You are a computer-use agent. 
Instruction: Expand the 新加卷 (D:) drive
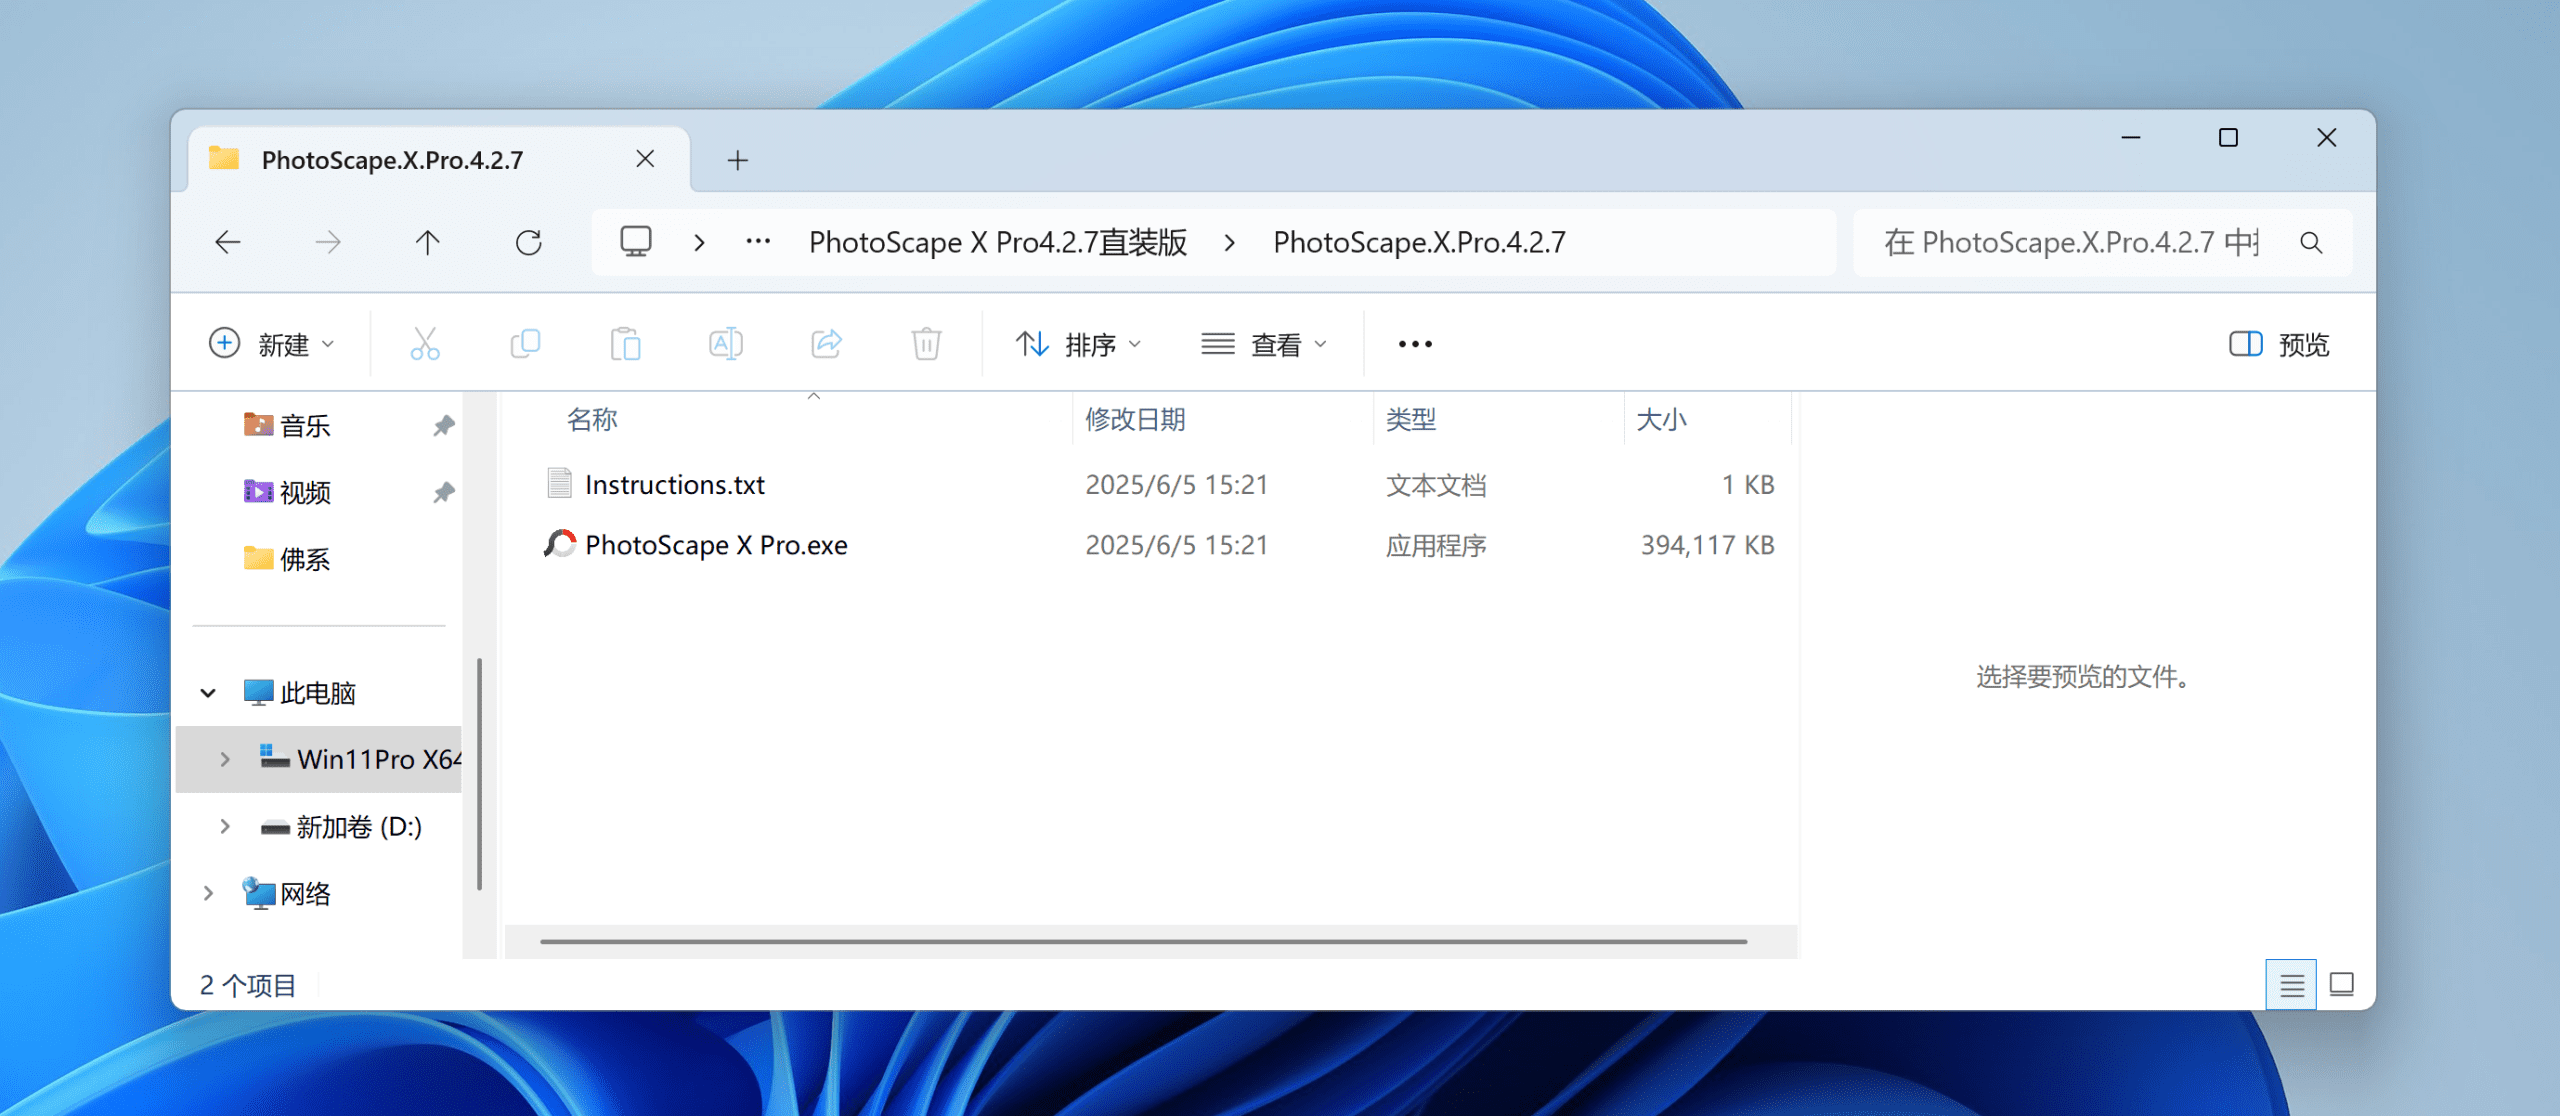point(225,827)
